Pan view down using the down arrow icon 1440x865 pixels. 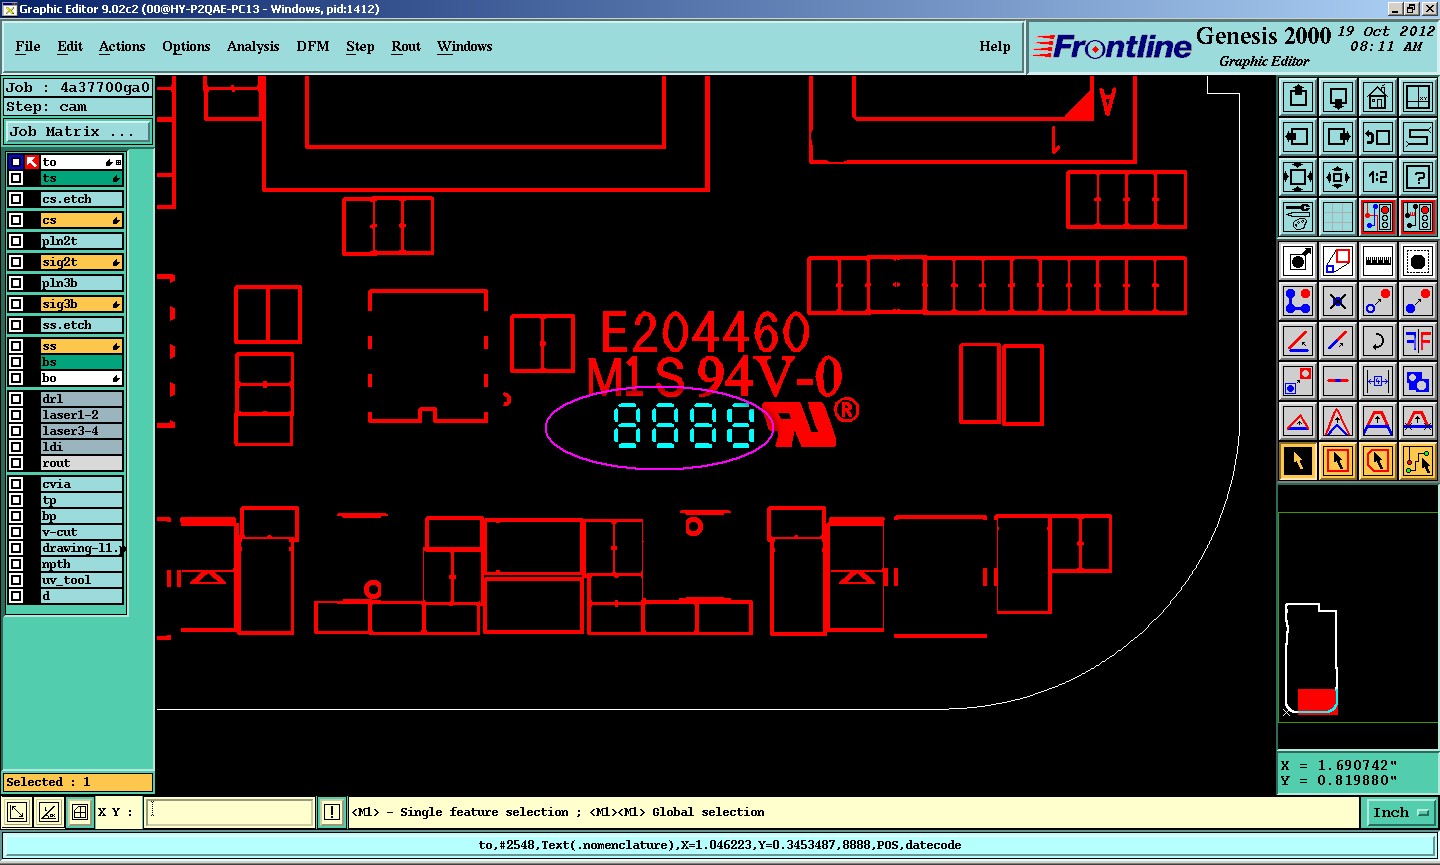1338,97
